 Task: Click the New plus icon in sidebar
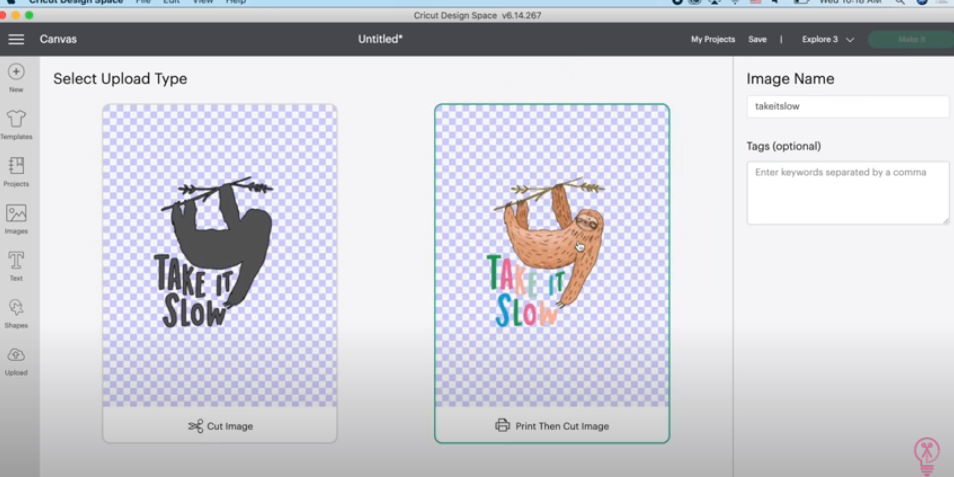(16, 72)
